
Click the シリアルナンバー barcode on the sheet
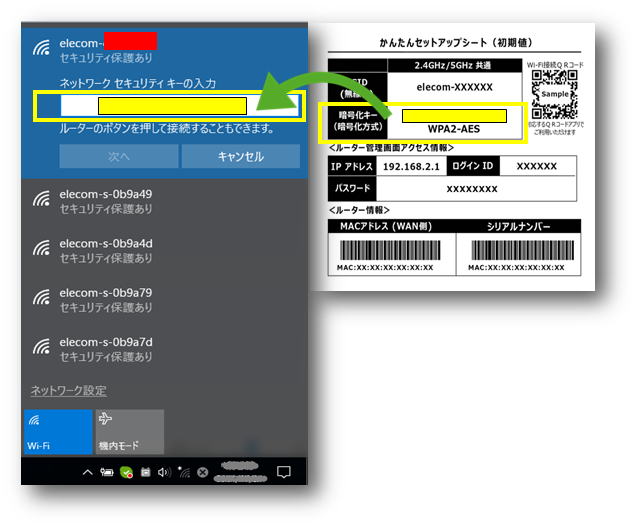(522, 250)
